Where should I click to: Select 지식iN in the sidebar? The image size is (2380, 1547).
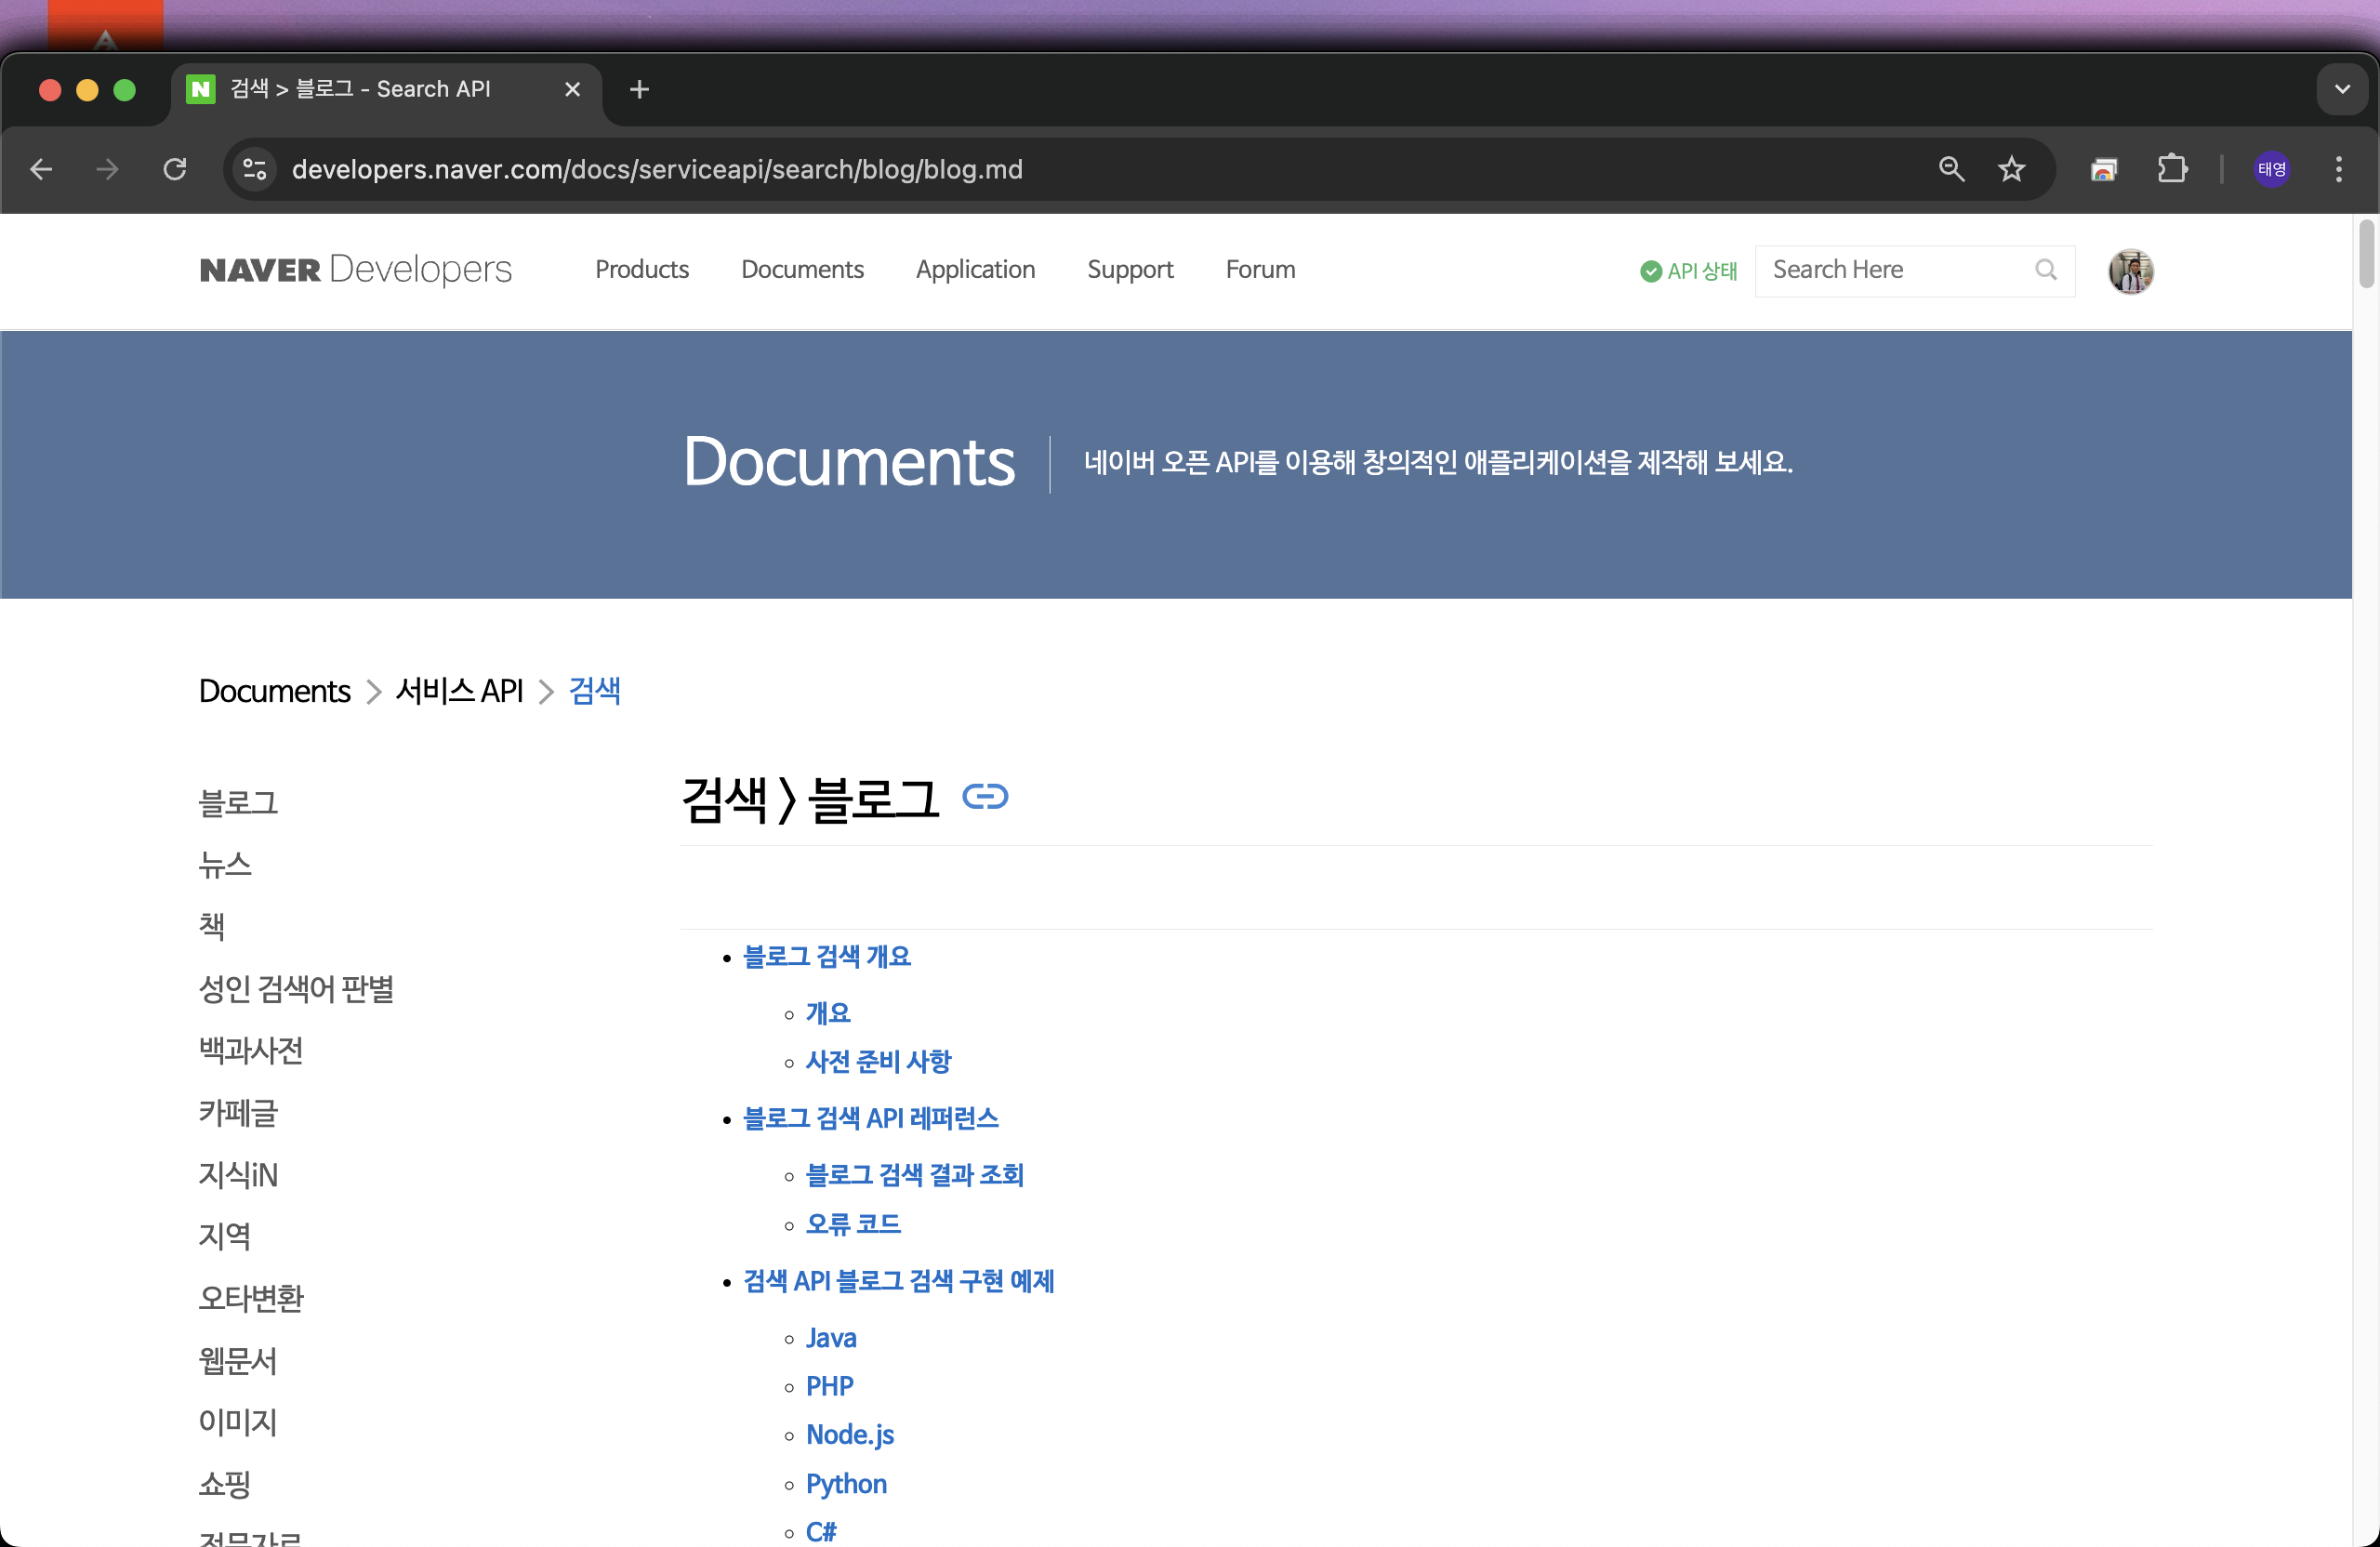click(x=238, y=1175)
